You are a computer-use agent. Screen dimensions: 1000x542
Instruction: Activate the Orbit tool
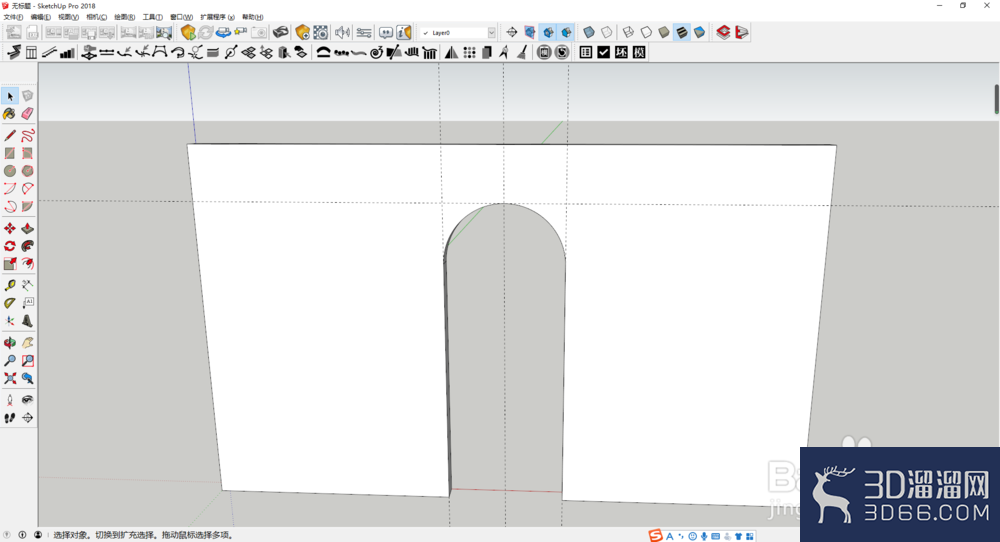pyautogui.click(x=10, y=342)
